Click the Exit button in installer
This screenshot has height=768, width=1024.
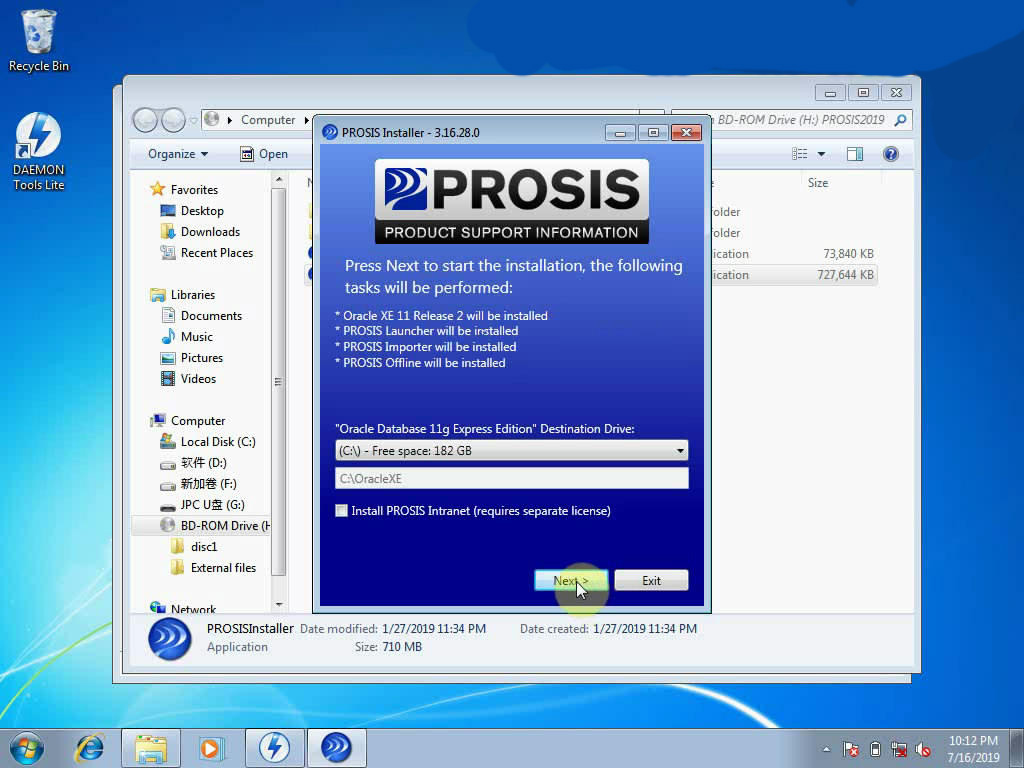[x=651, y=581]
